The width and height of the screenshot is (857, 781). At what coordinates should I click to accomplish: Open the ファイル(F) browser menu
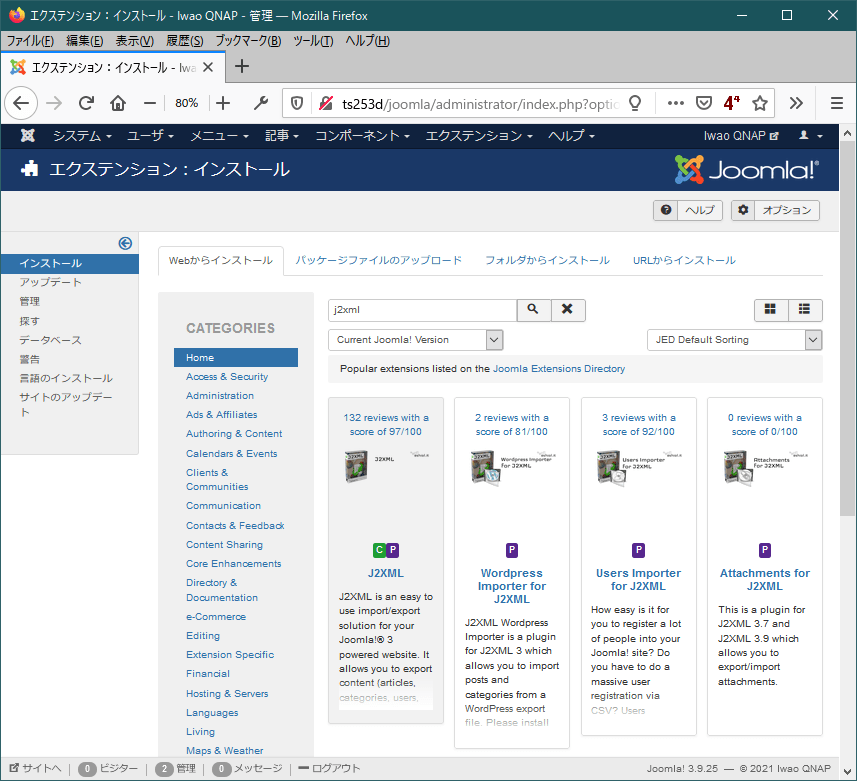pos(30,41)
